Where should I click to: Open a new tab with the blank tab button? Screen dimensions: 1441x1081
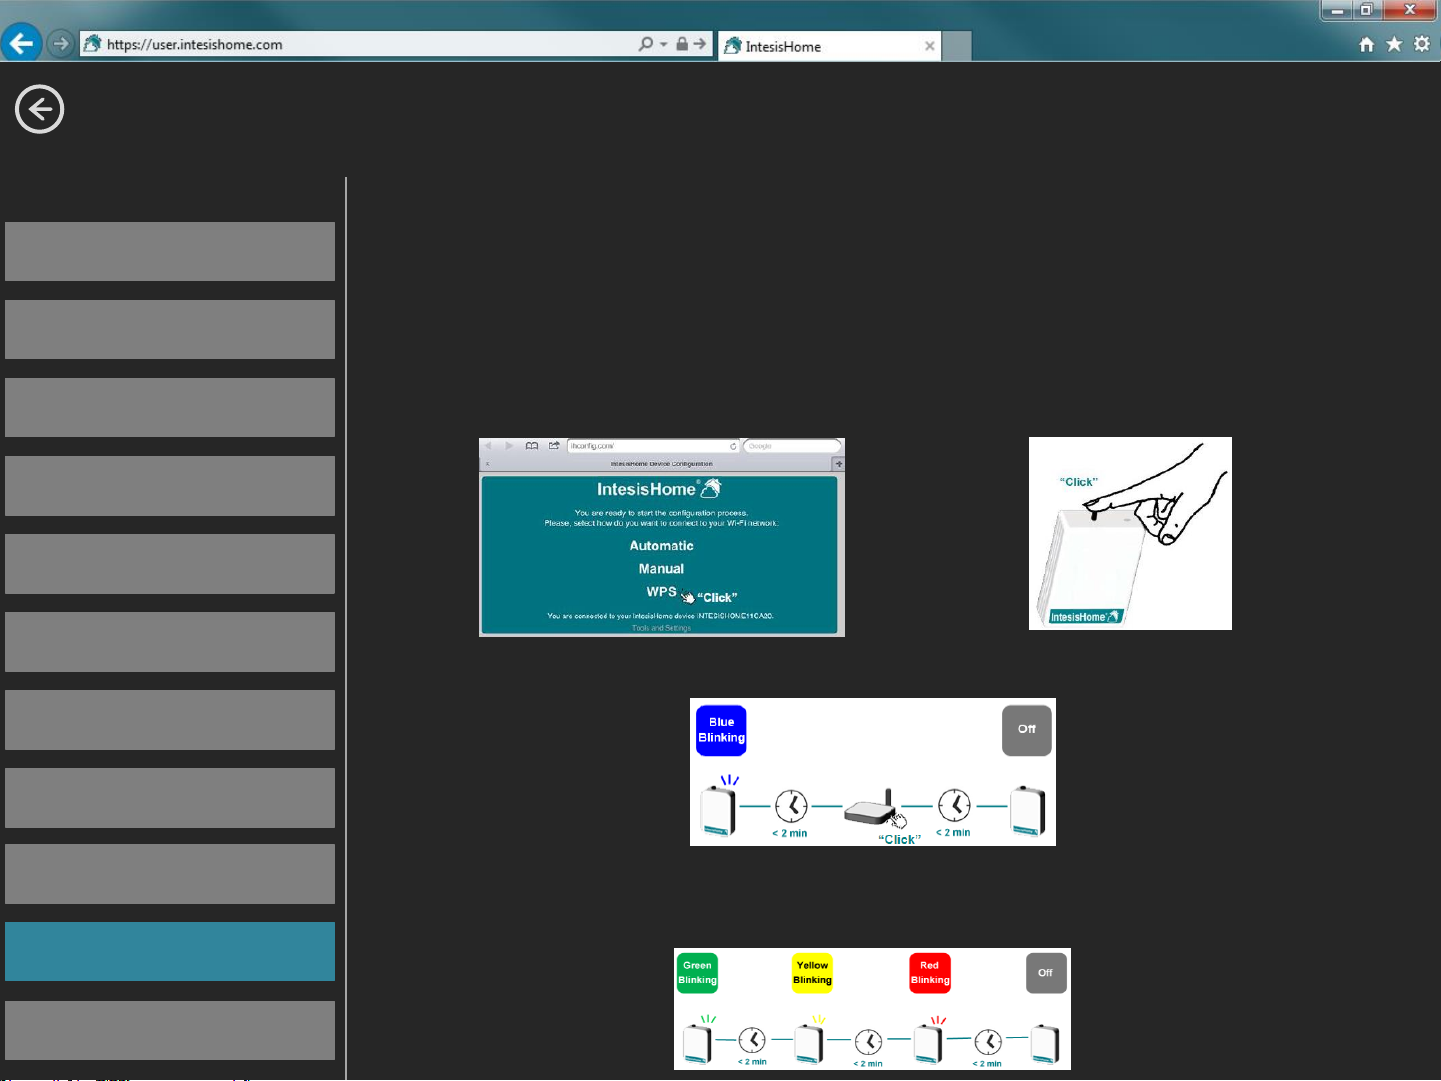coord(957,46)
